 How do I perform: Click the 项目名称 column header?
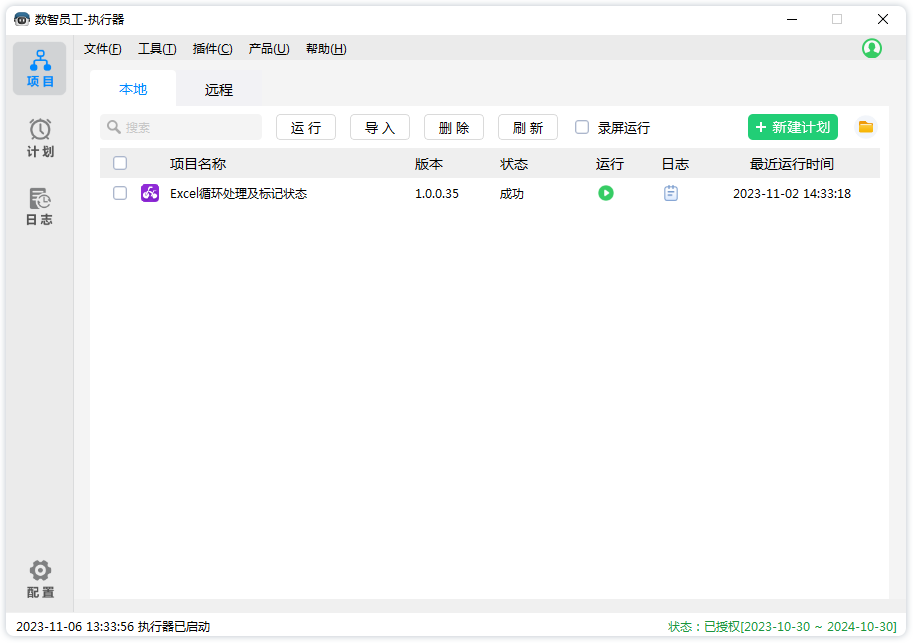[x=197, y=164]
